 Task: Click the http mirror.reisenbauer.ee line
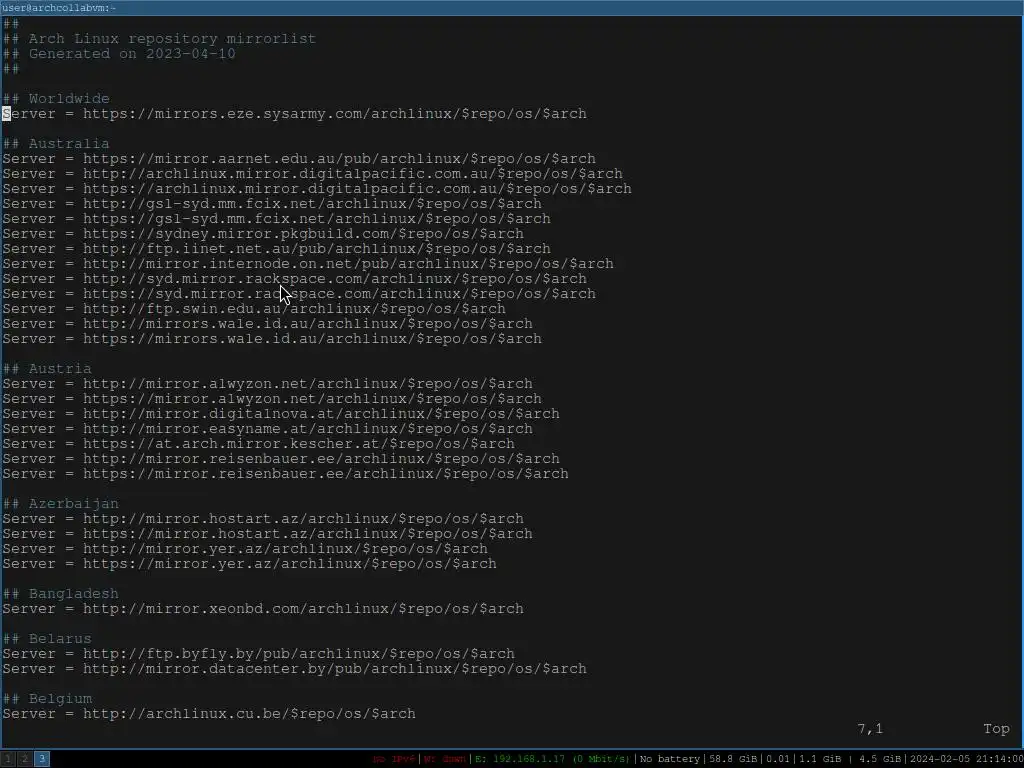click(x=281, y=459)
